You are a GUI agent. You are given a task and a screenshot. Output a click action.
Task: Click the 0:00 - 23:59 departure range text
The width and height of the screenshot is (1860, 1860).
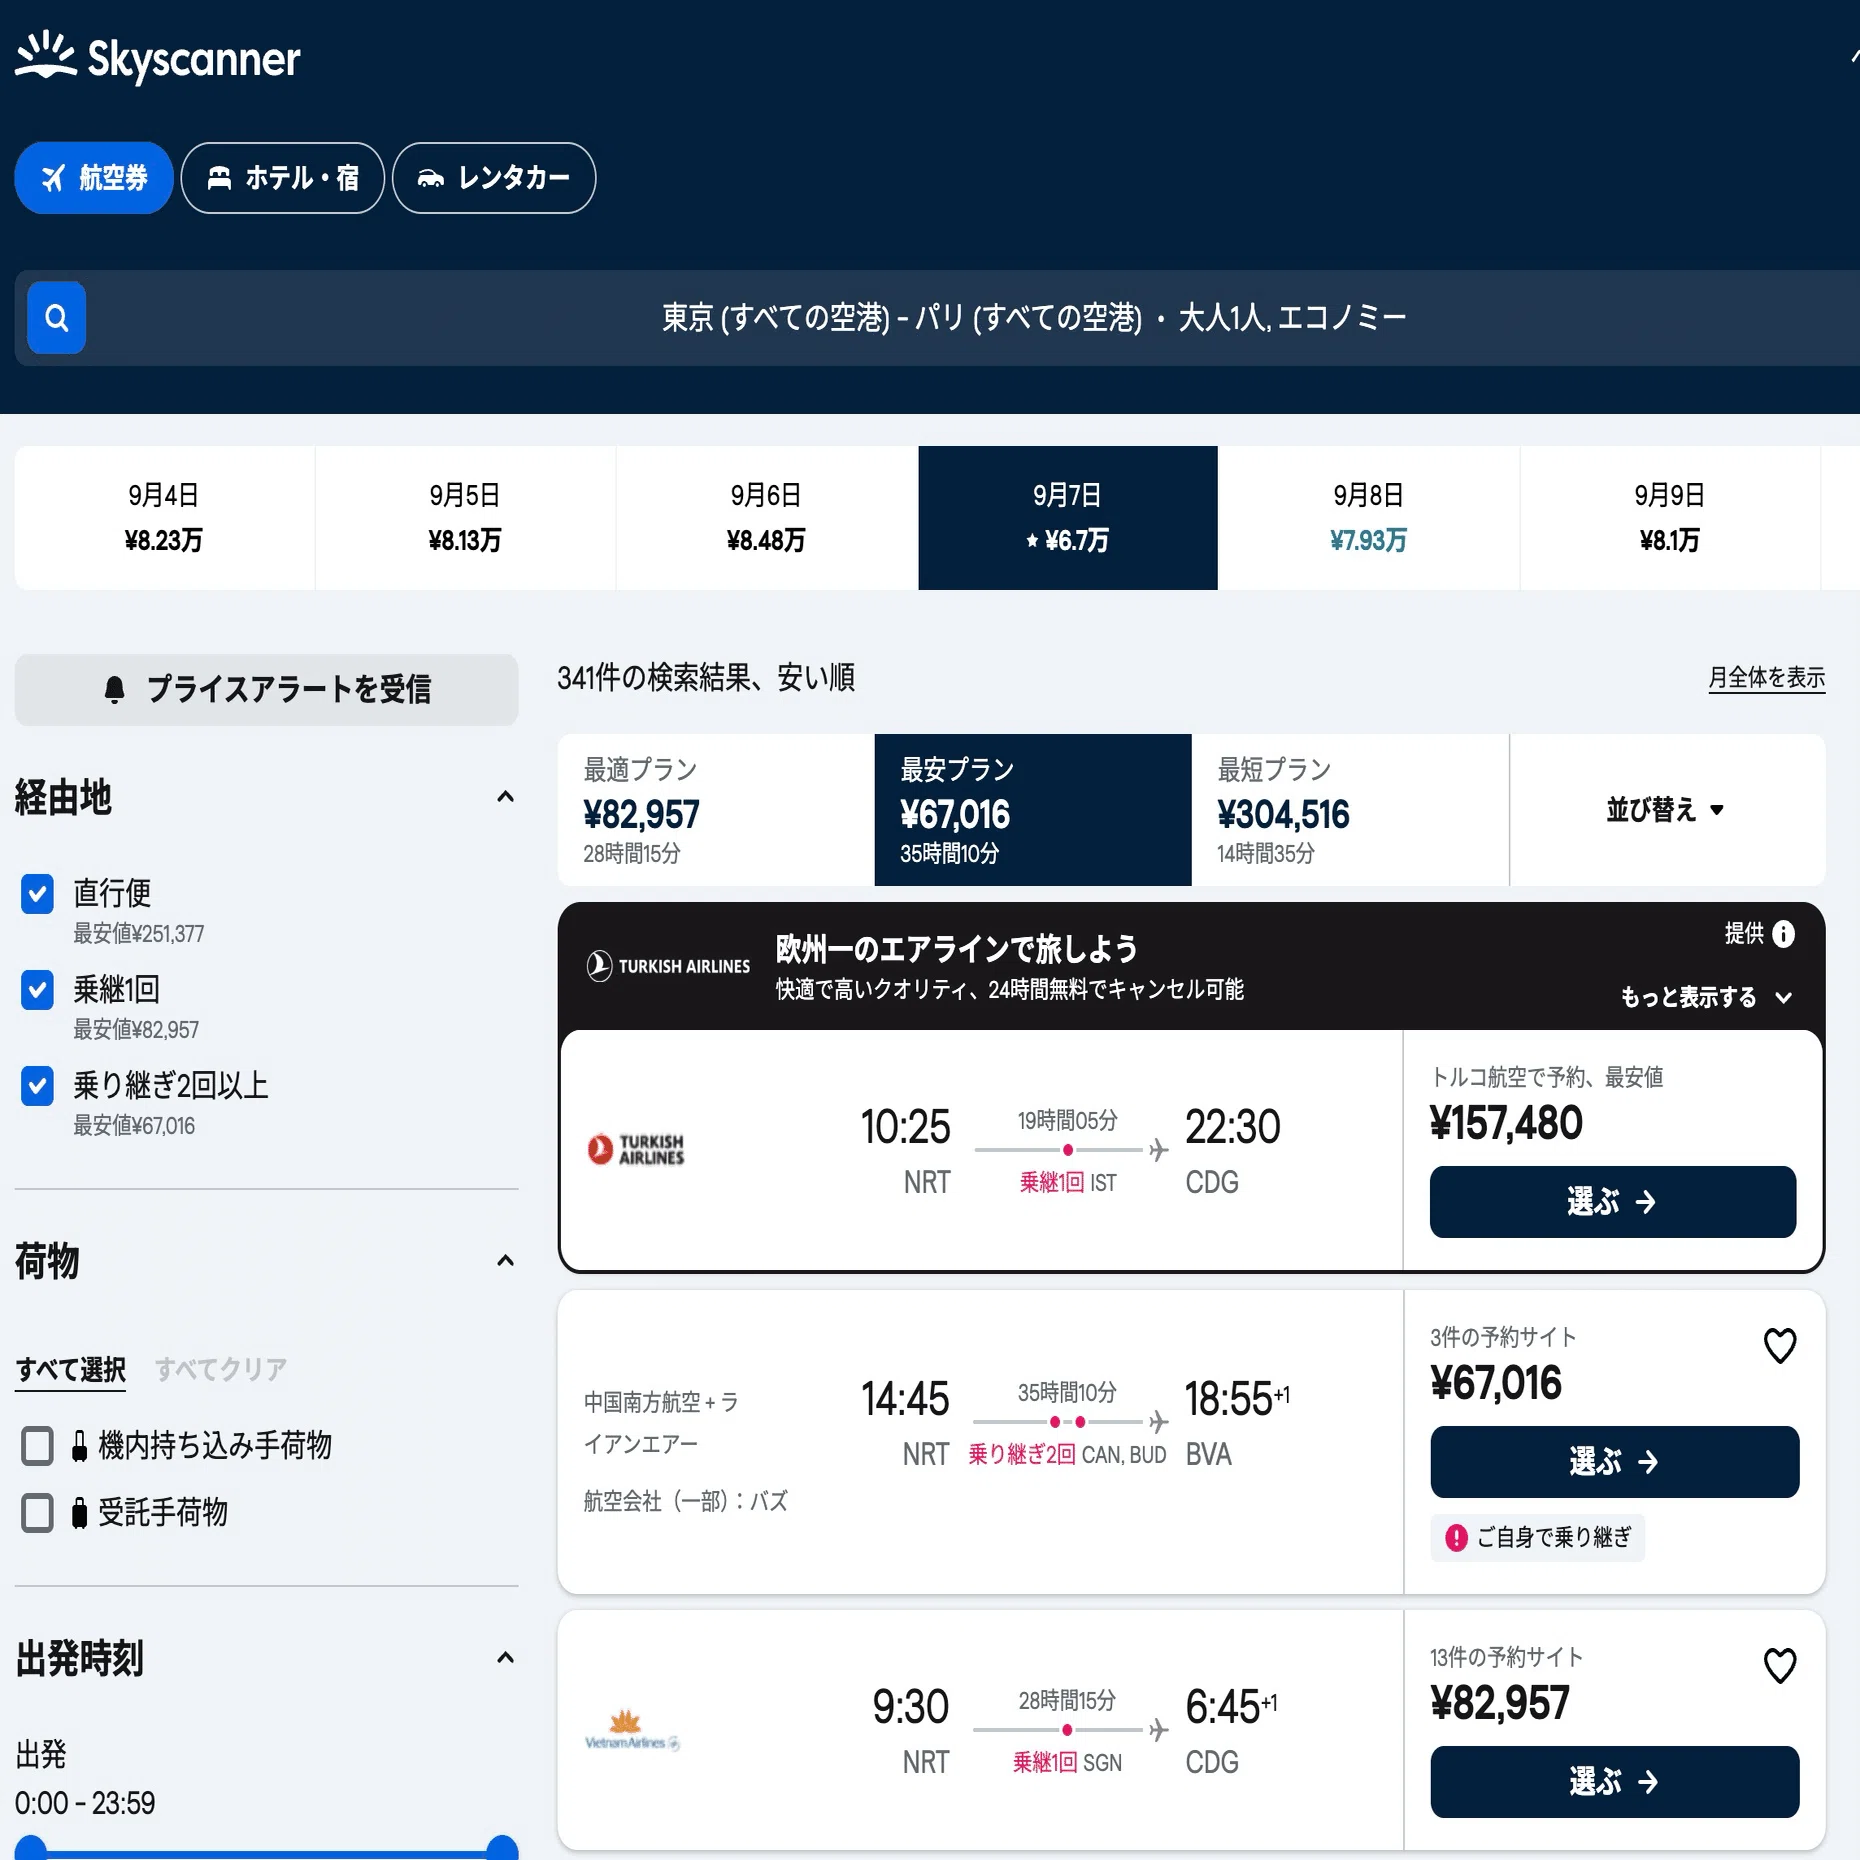85,1804
